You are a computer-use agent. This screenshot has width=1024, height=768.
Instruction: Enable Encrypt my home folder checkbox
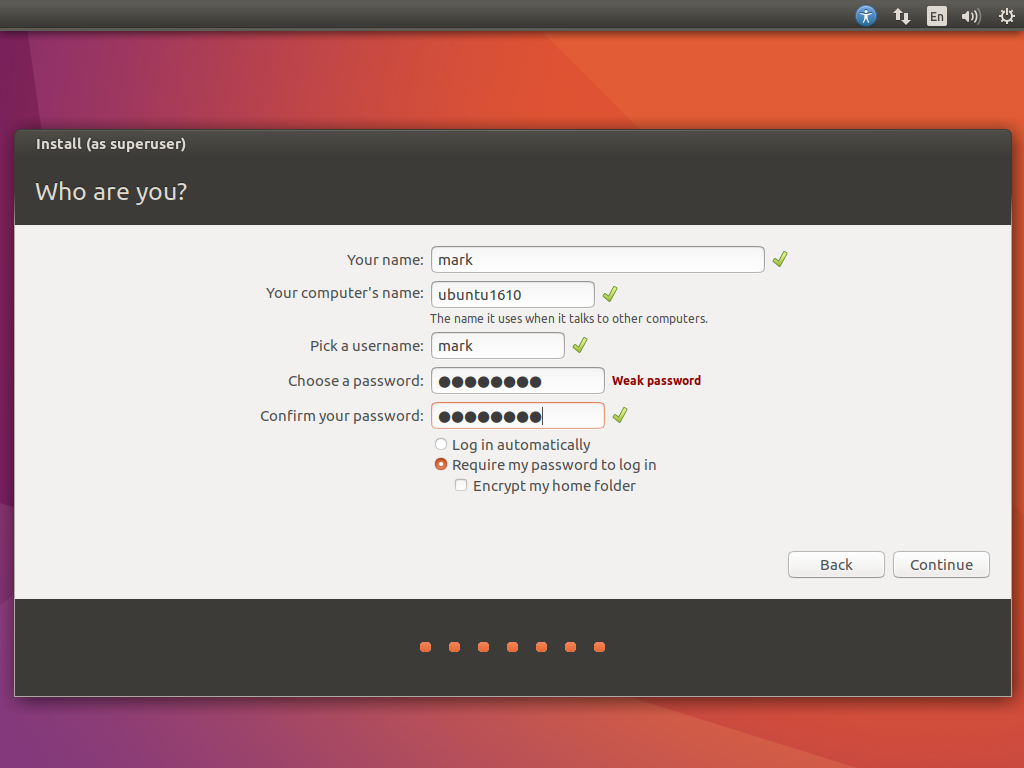coord(461,486)
